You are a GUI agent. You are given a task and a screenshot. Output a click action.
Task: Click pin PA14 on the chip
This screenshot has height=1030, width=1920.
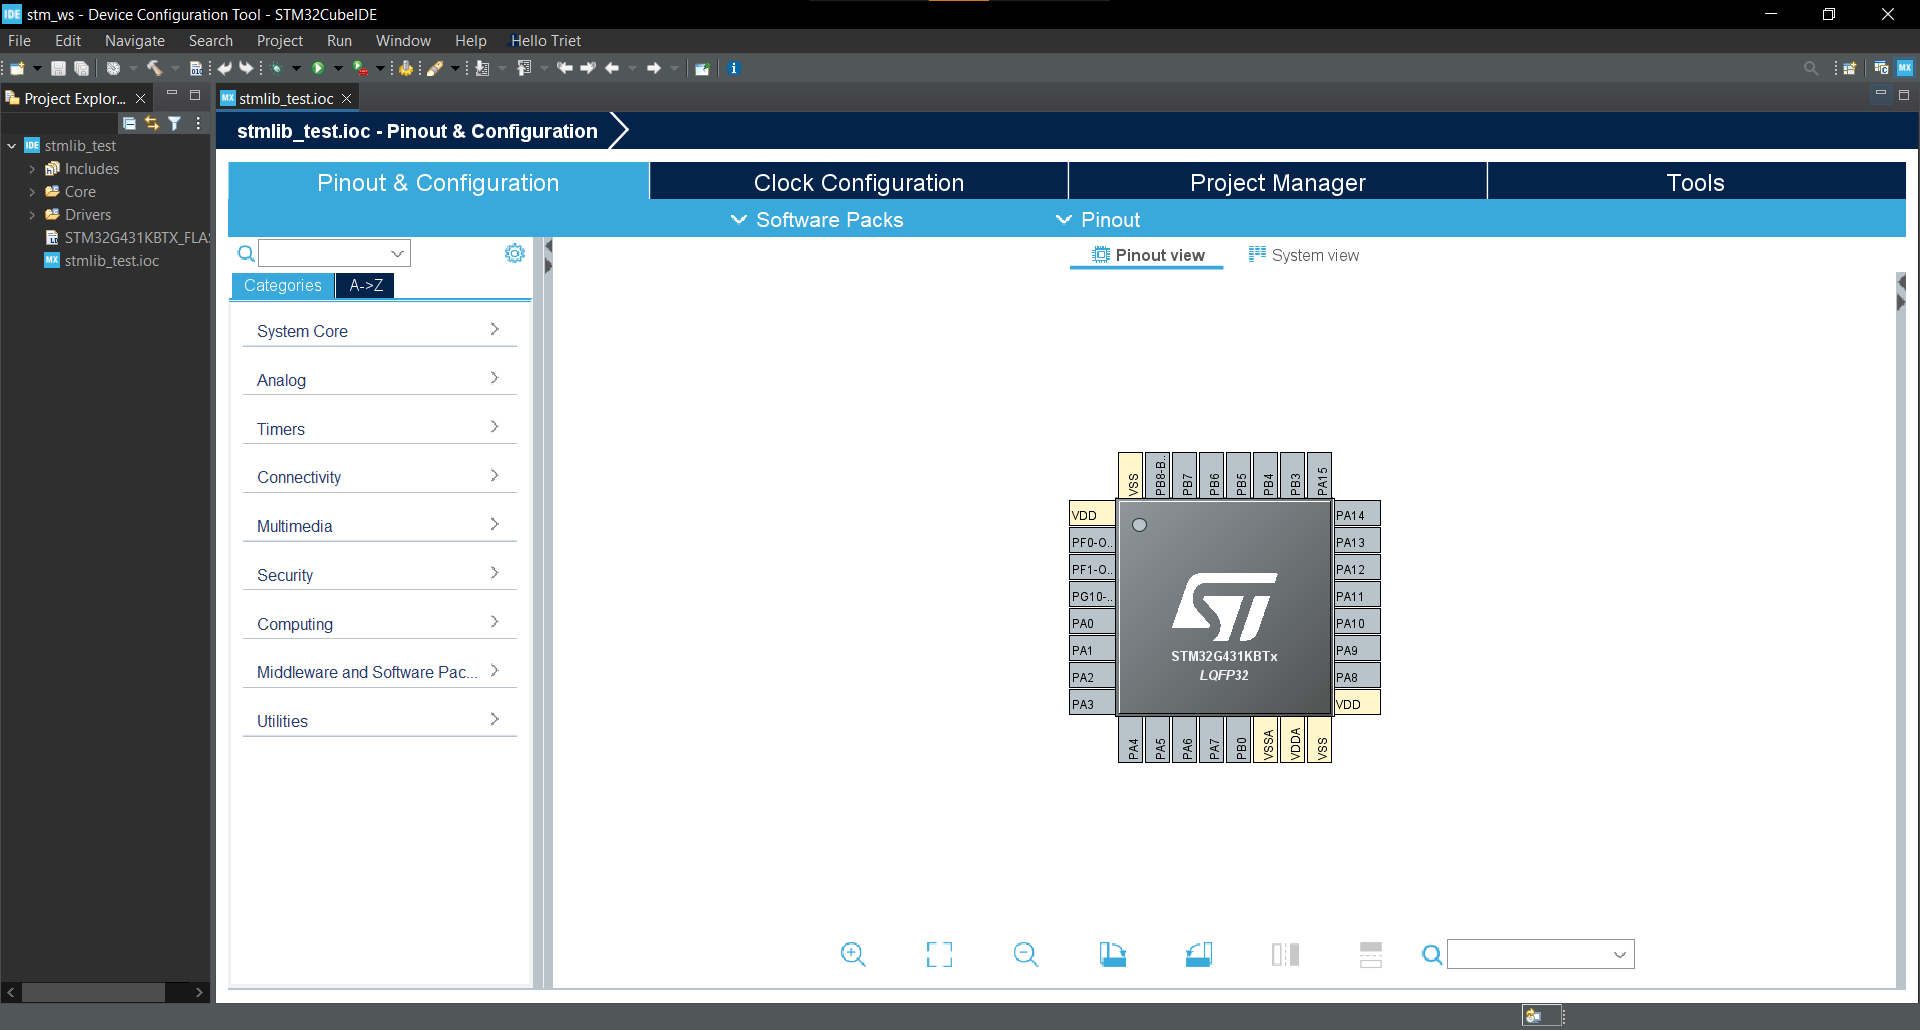[x=1357, y=515]
